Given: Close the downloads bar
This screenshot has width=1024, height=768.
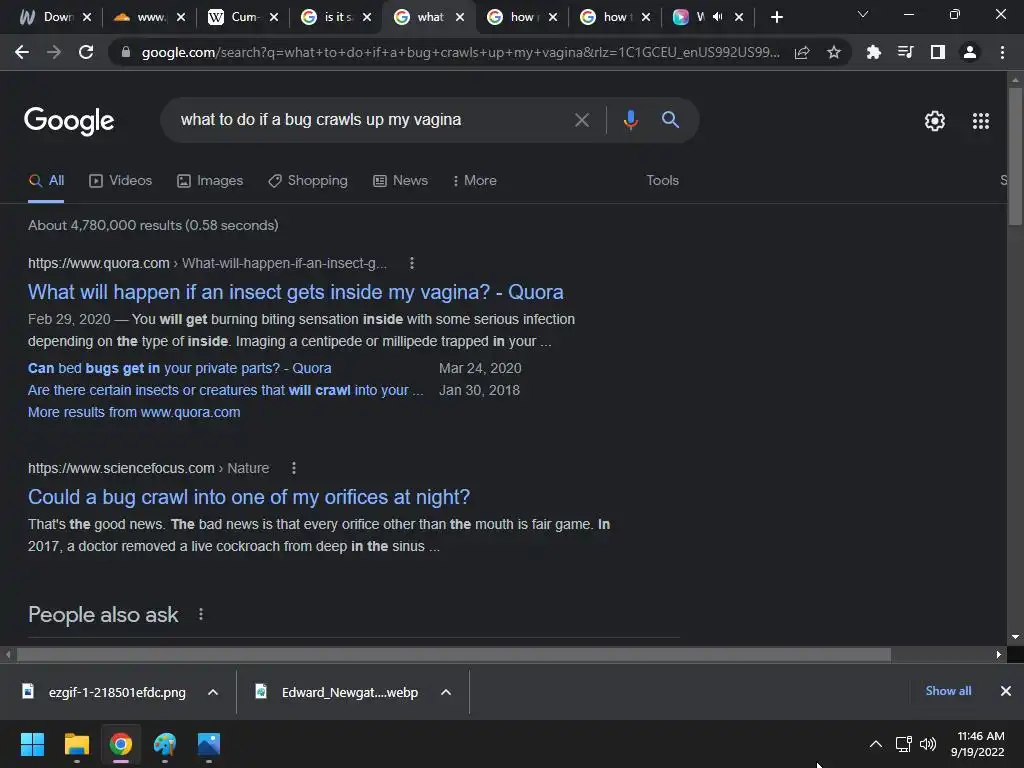Looking at the screenshot, I should (1006, 691).
